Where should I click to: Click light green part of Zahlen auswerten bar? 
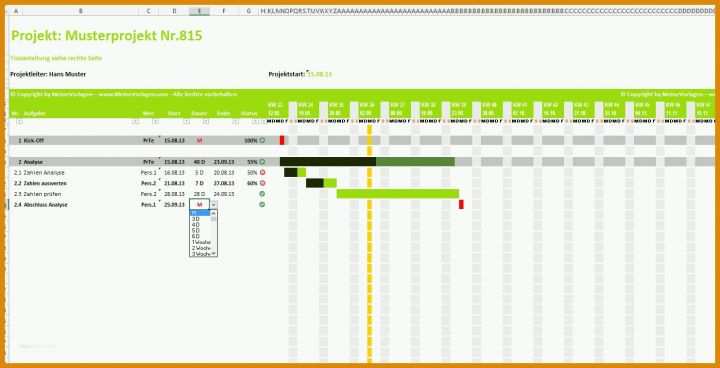330,183
